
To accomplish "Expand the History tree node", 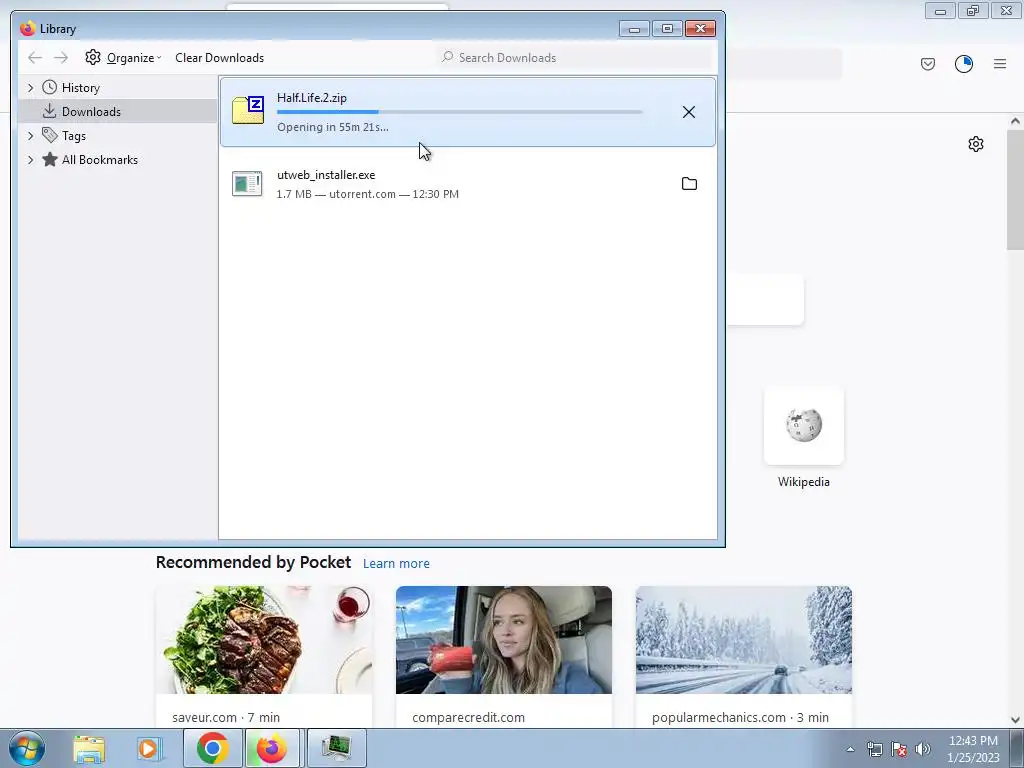I will 30,88.
